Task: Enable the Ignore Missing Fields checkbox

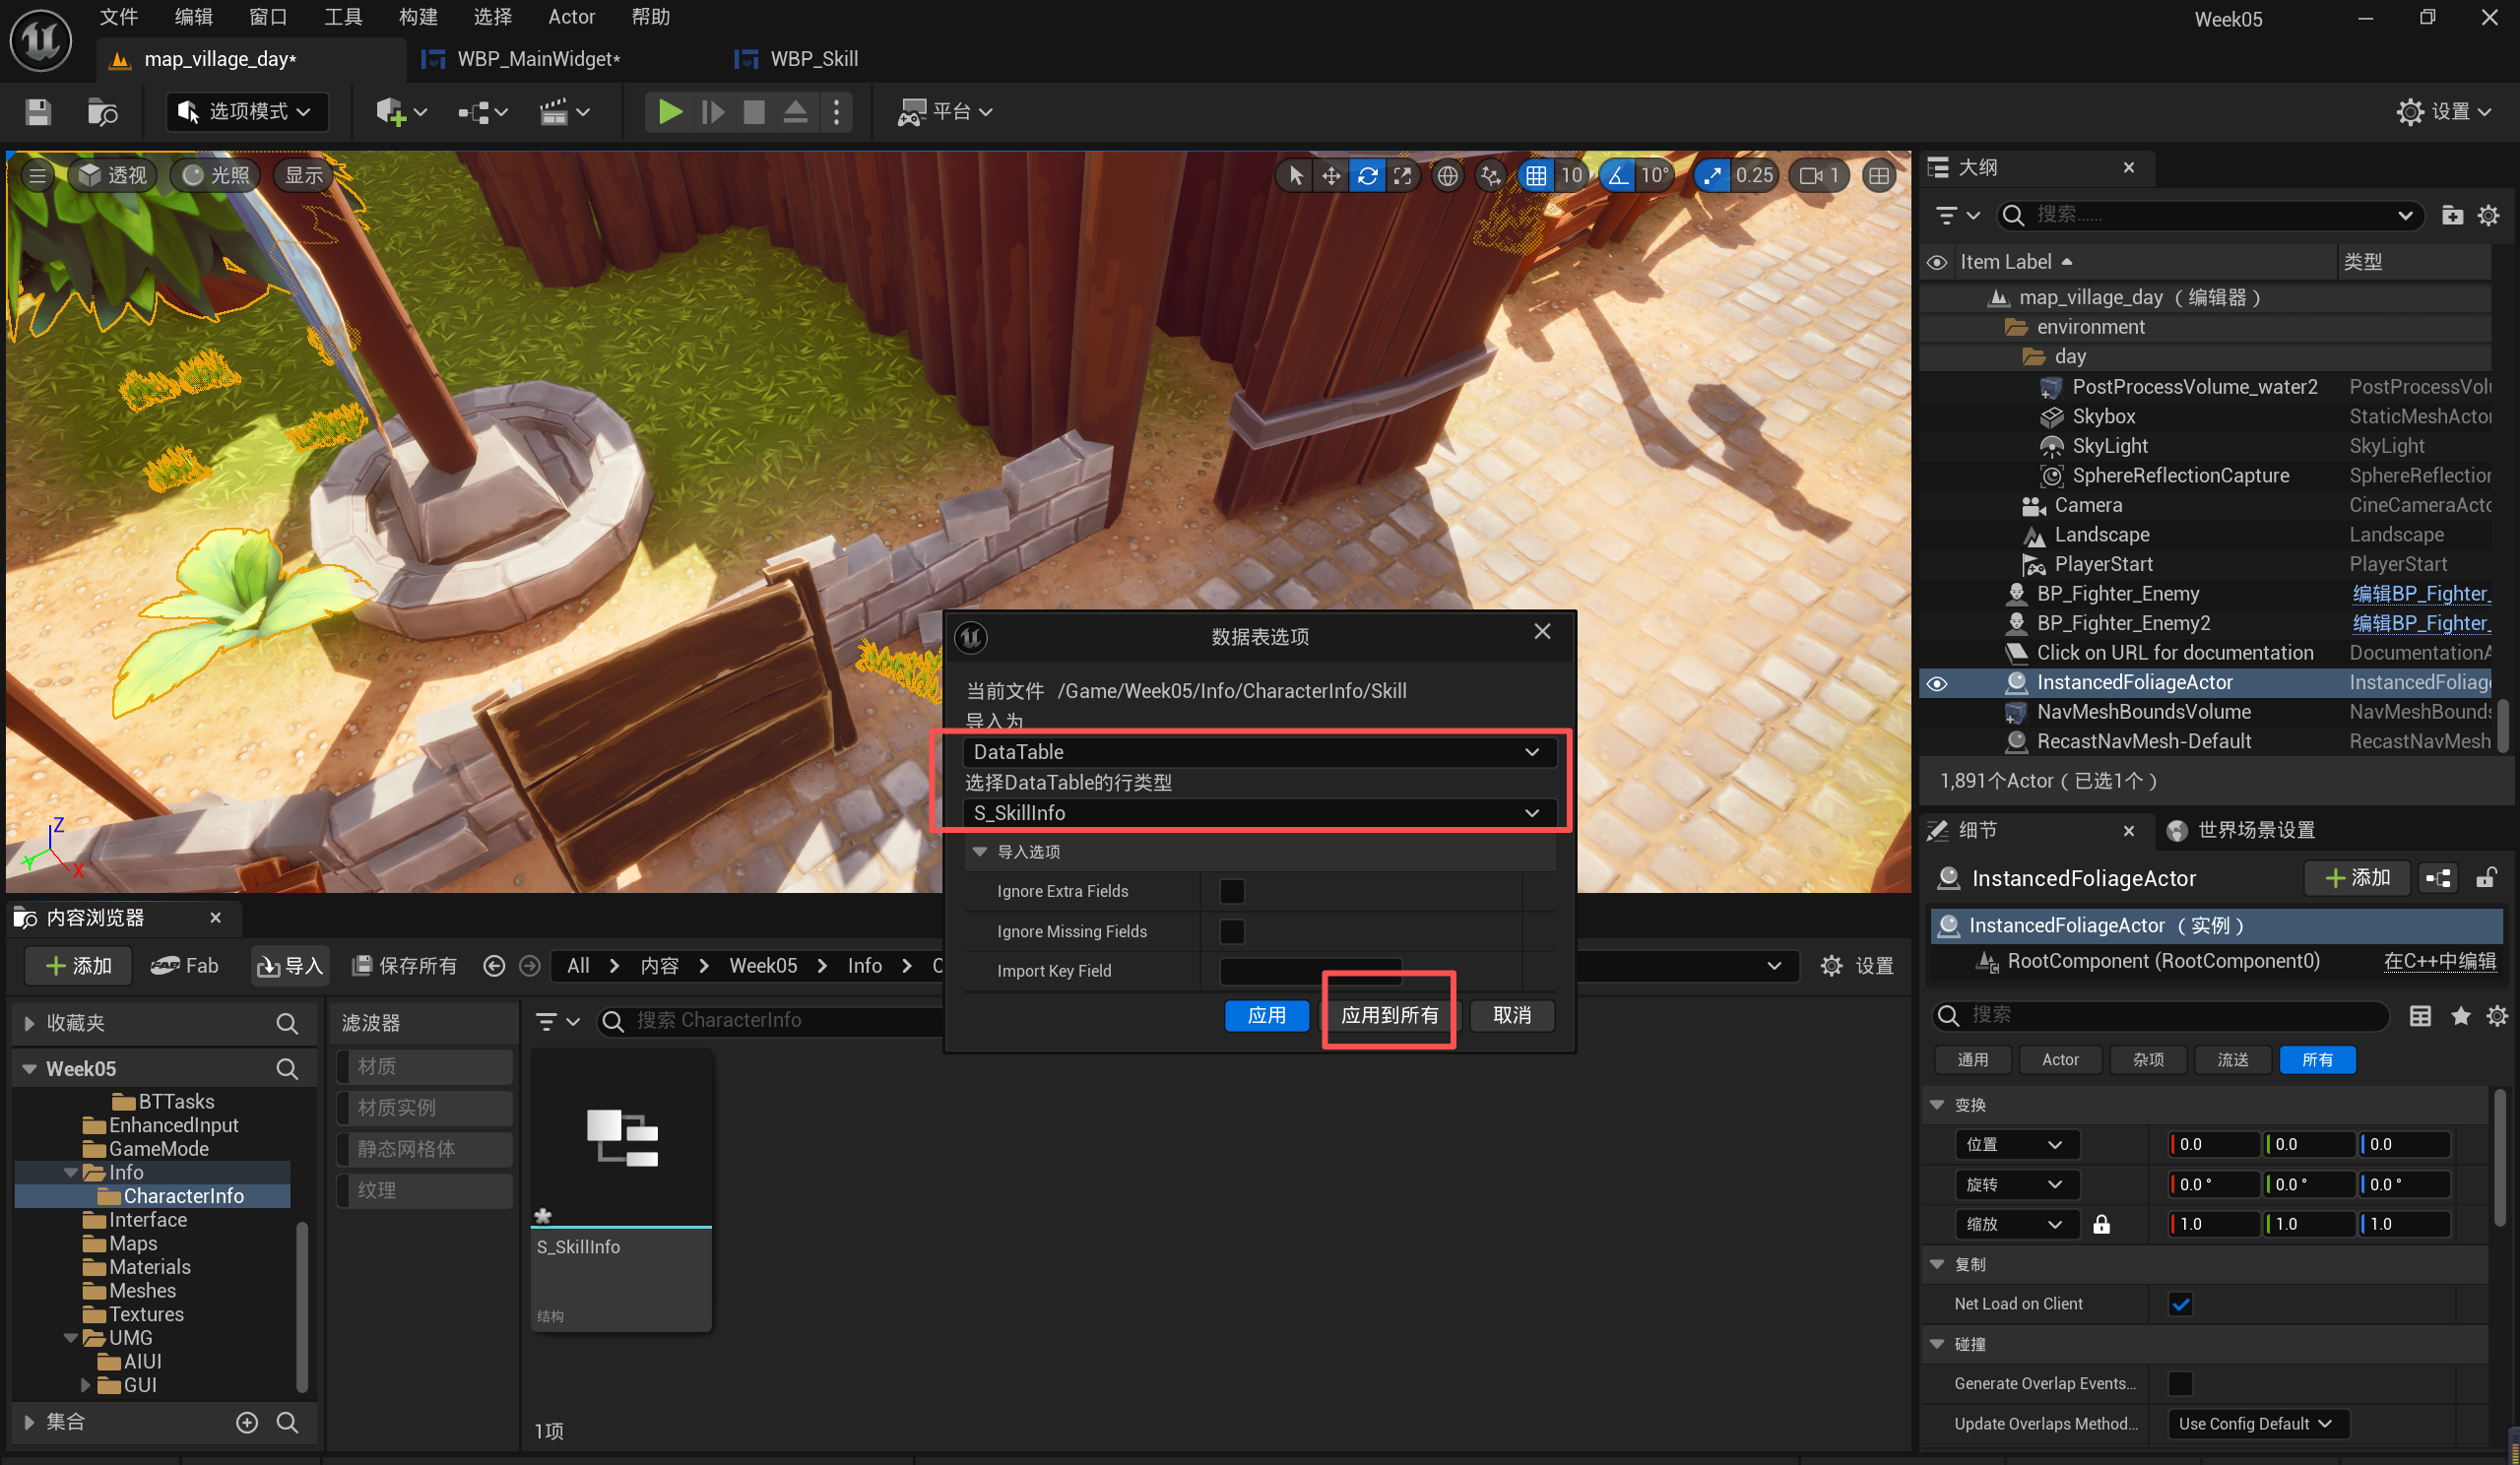Action: click(1232, 931)
